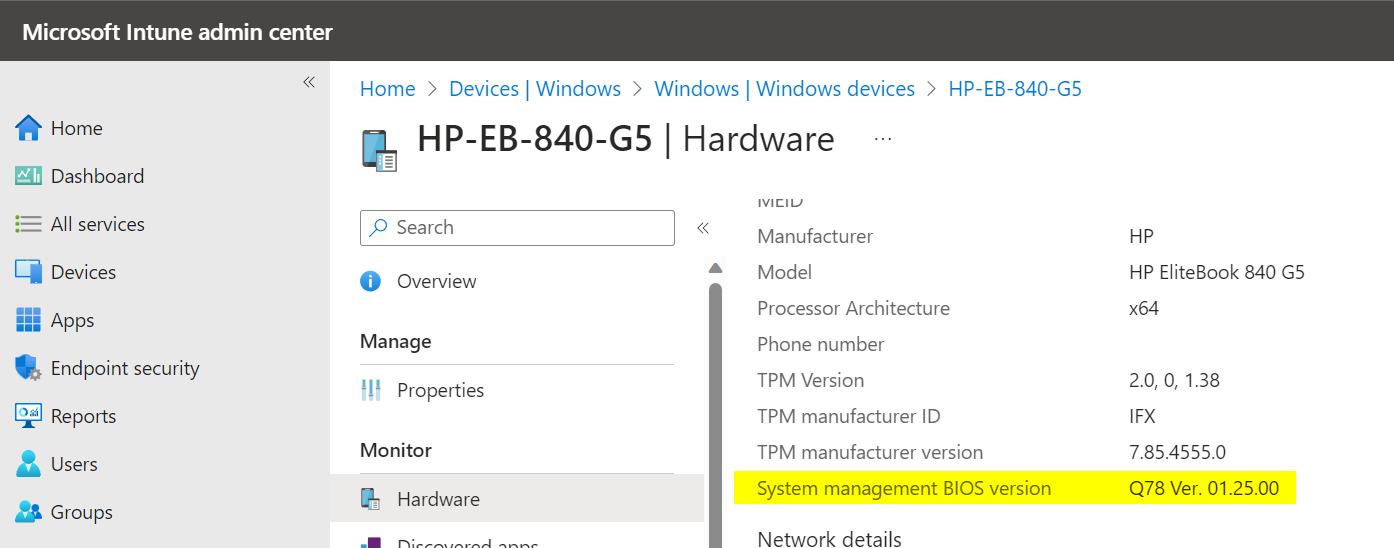This screenshot has width=1394, height=548.
Task: Go to Home breadcrumb link
Action: (x=387, y=89)
